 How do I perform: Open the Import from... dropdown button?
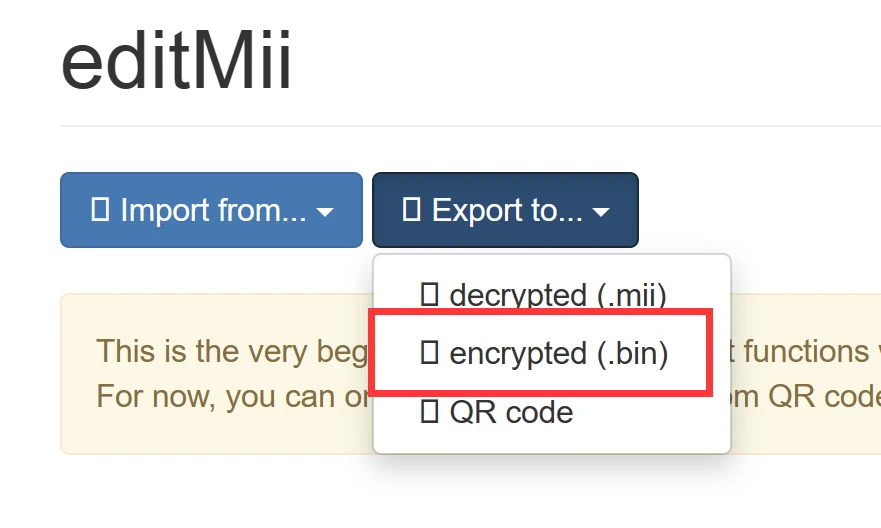211,210
